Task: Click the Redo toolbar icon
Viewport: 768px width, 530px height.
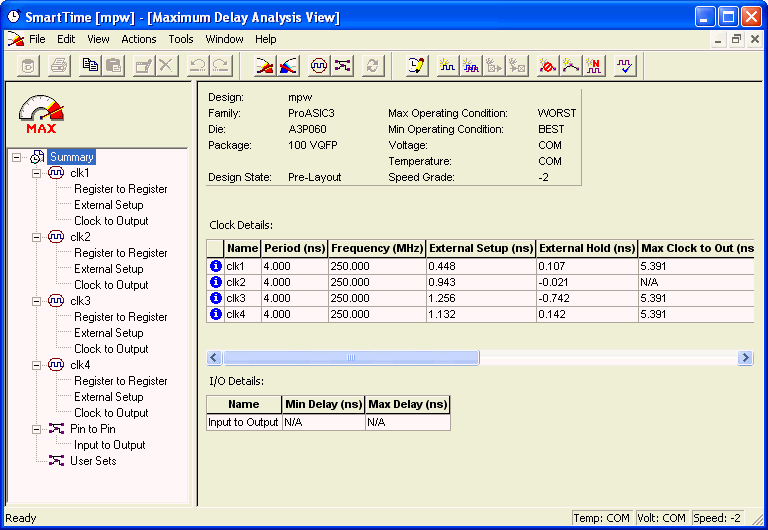Action: tap(221, 66)
